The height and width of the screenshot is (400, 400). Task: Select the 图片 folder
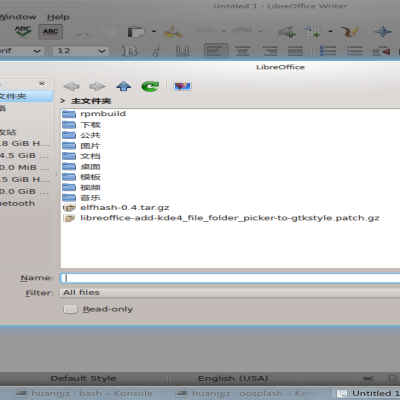click(81, 146)
